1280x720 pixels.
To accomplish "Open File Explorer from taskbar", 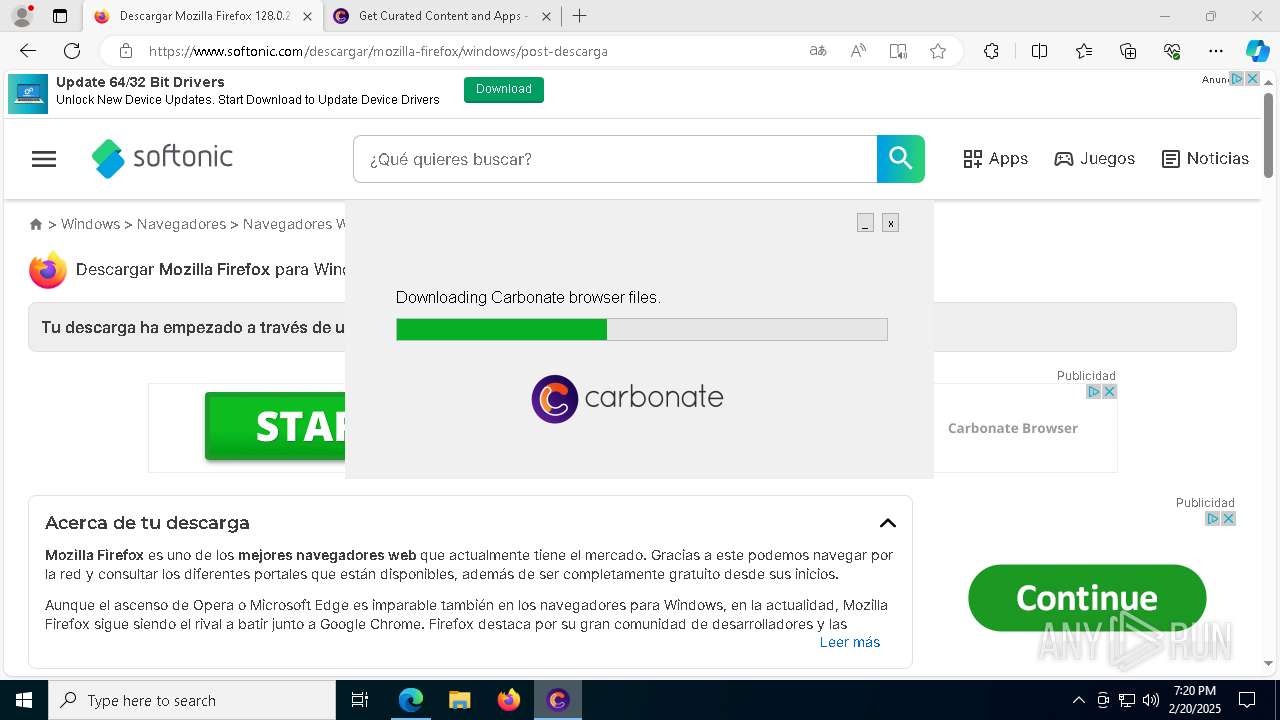I will pyautogui.click(x=460, y=700).
